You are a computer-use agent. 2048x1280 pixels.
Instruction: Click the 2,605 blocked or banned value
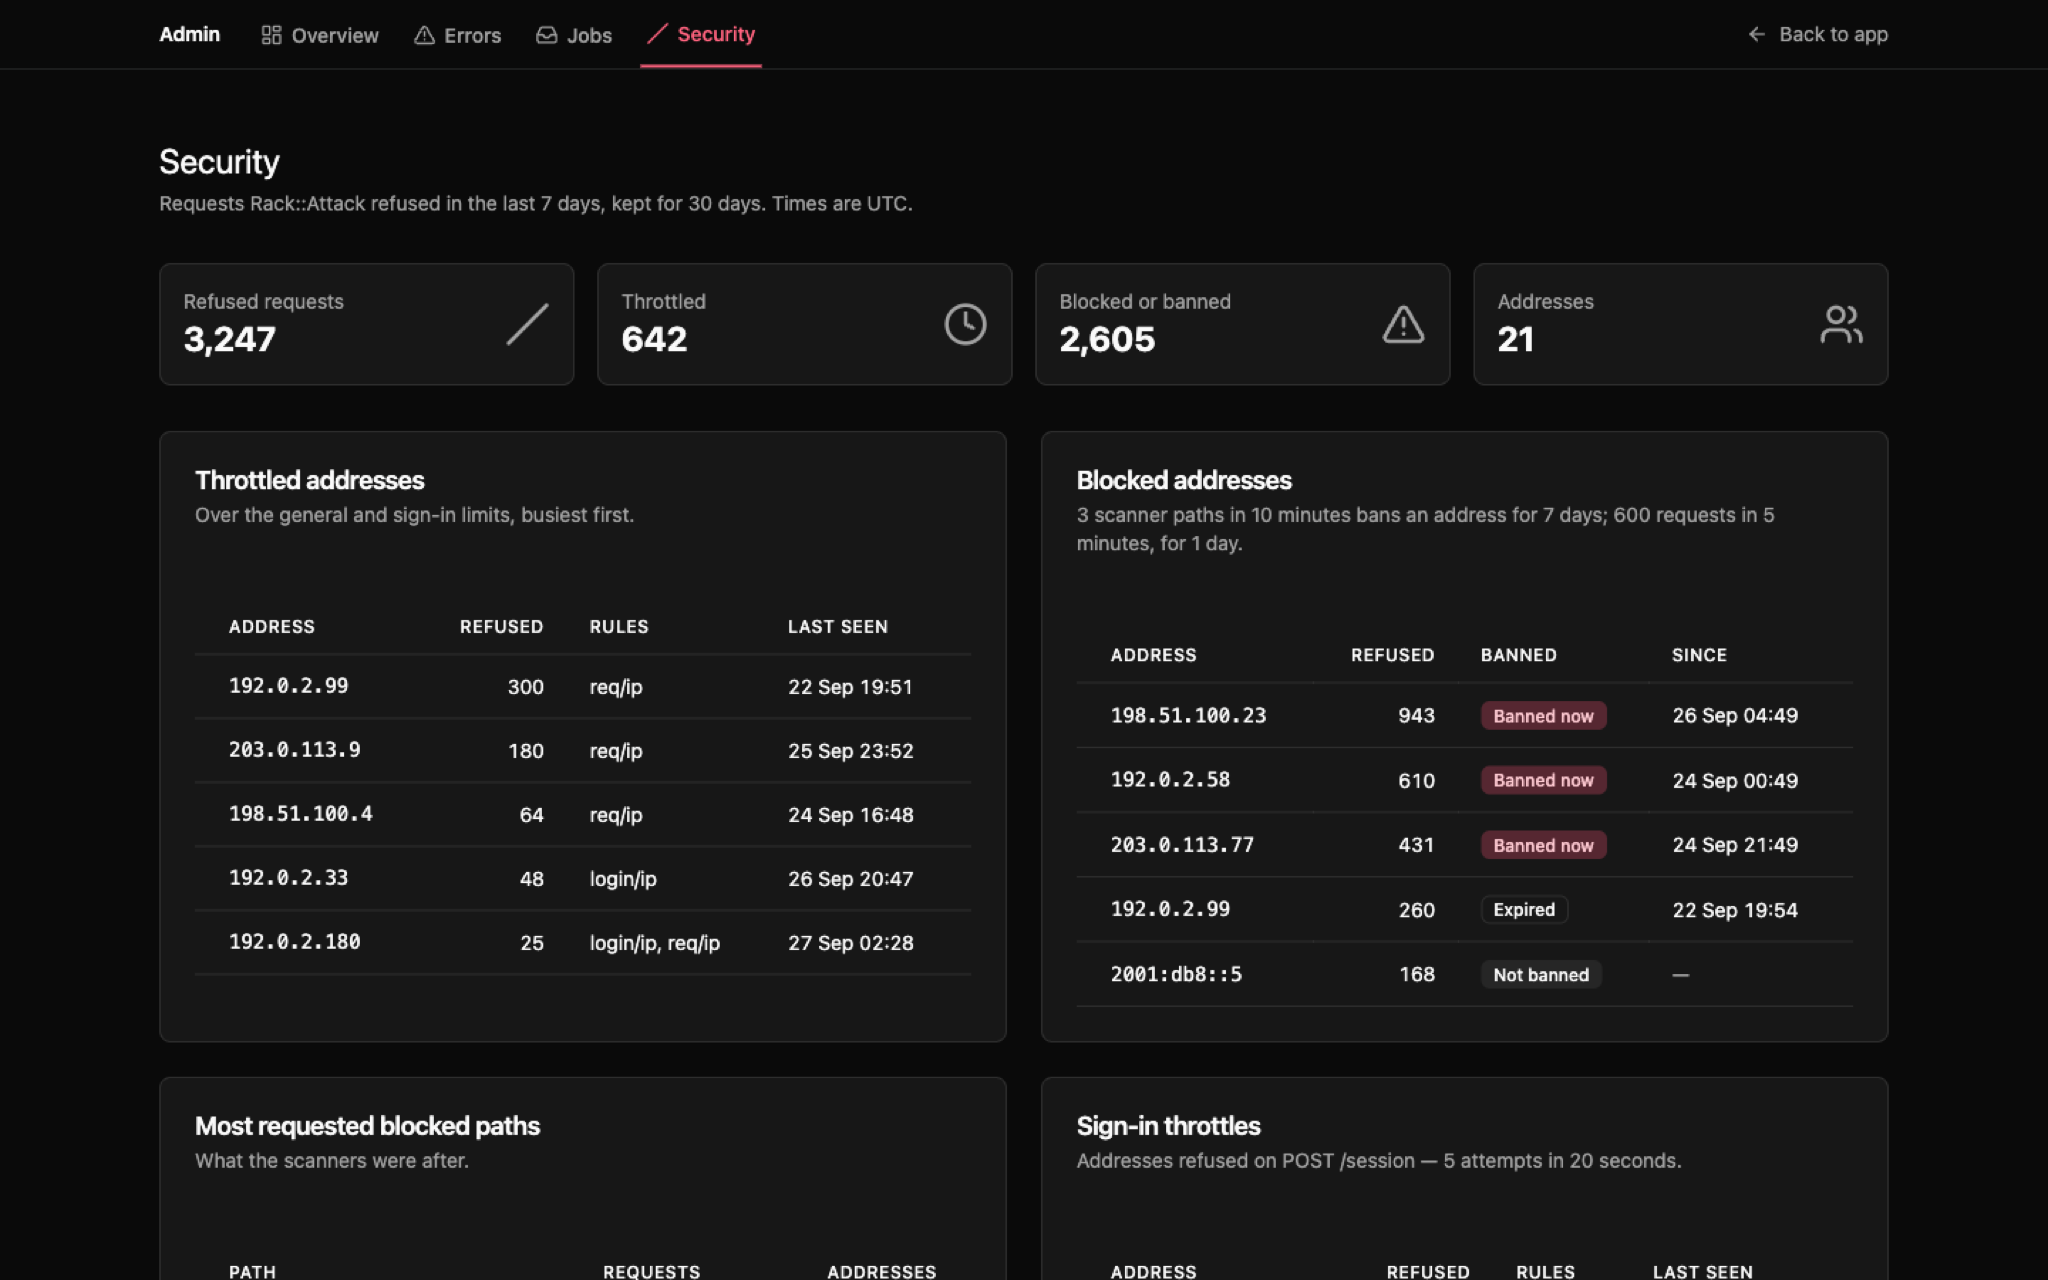[1107, 340]
